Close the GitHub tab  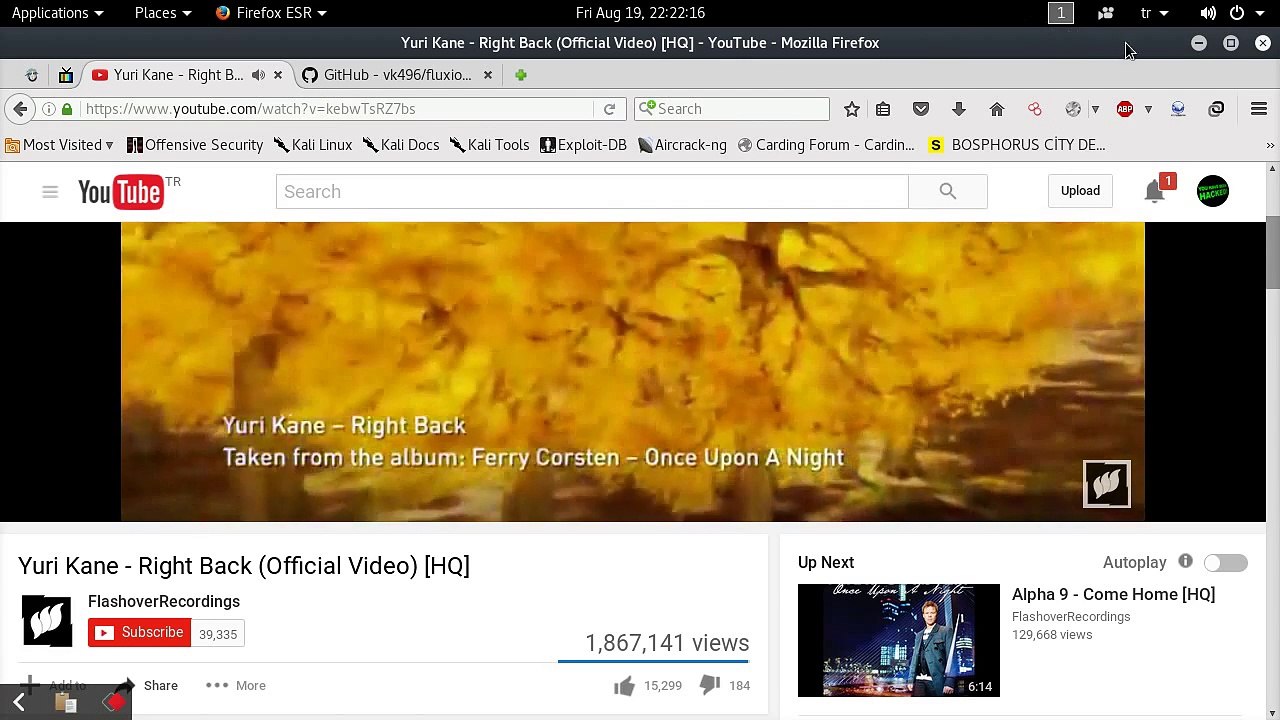pyautogui.click(x=487, y=75)
